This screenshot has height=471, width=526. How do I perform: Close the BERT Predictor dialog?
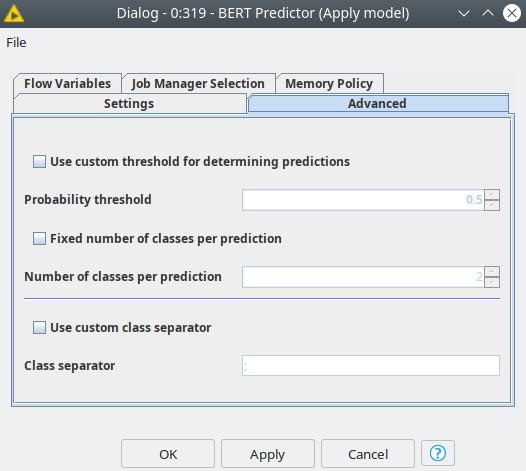[512, 13]
